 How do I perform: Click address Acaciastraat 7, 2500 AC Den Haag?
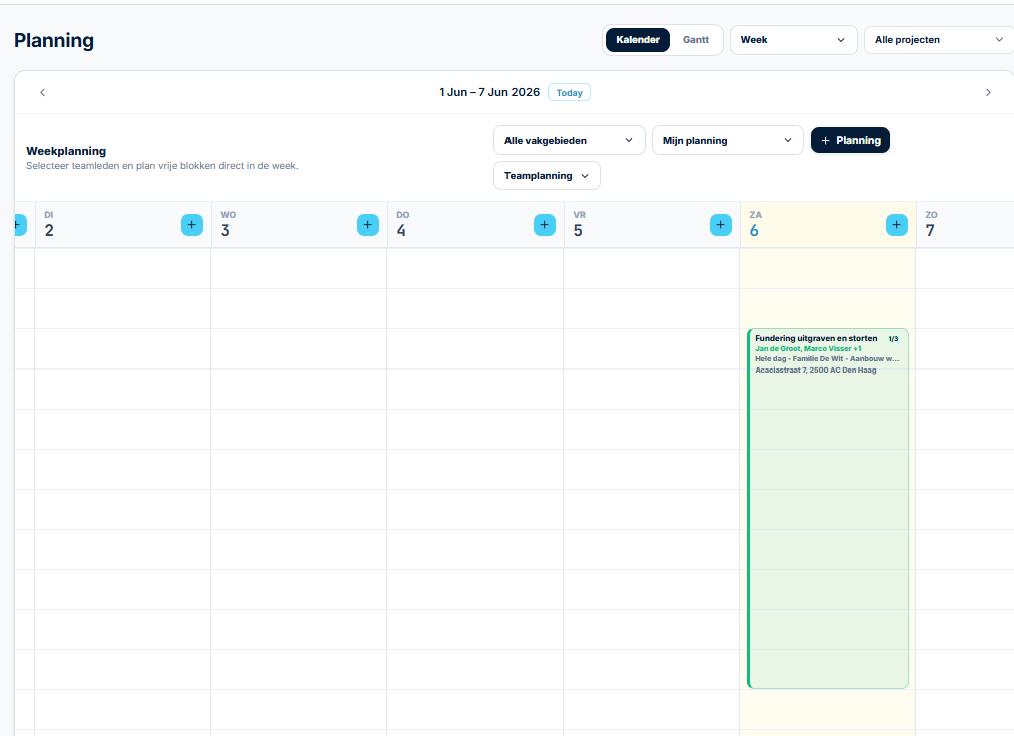click(815, 370)
